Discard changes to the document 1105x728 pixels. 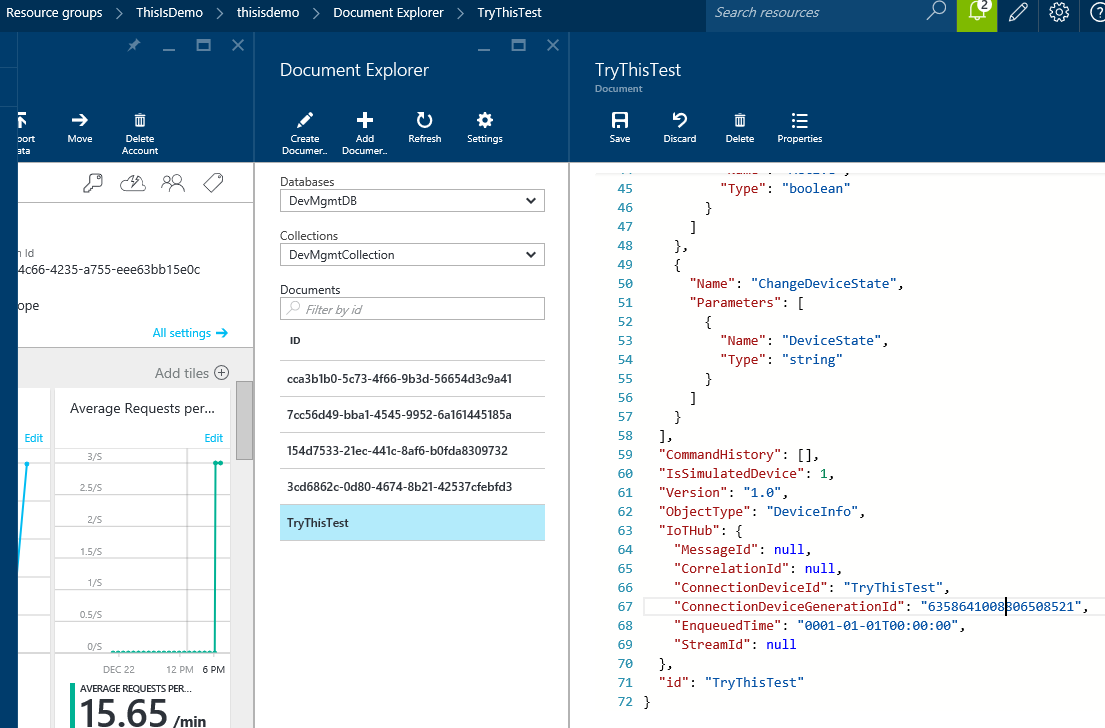[x=679, y=128]
